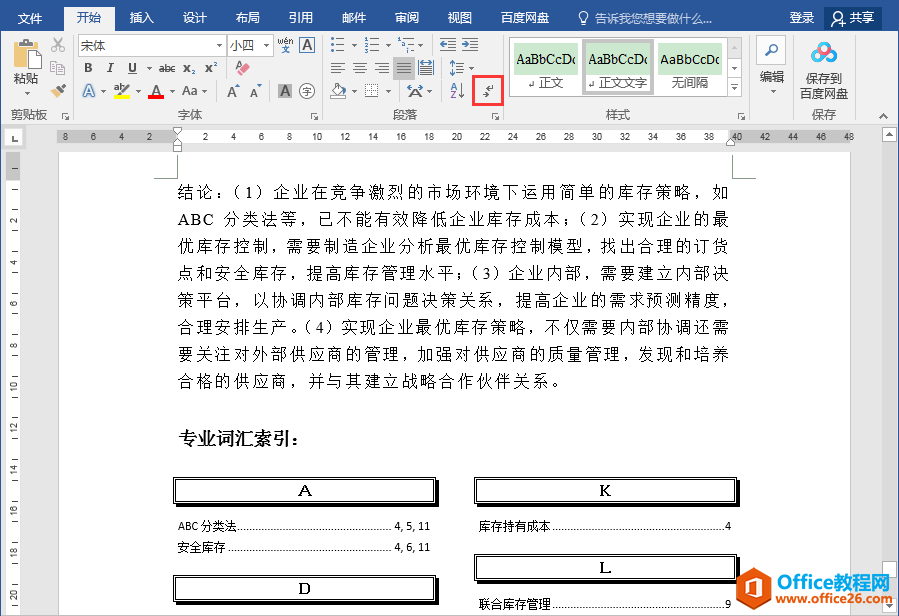Click the text effects outlined A icon

point(89,91)
